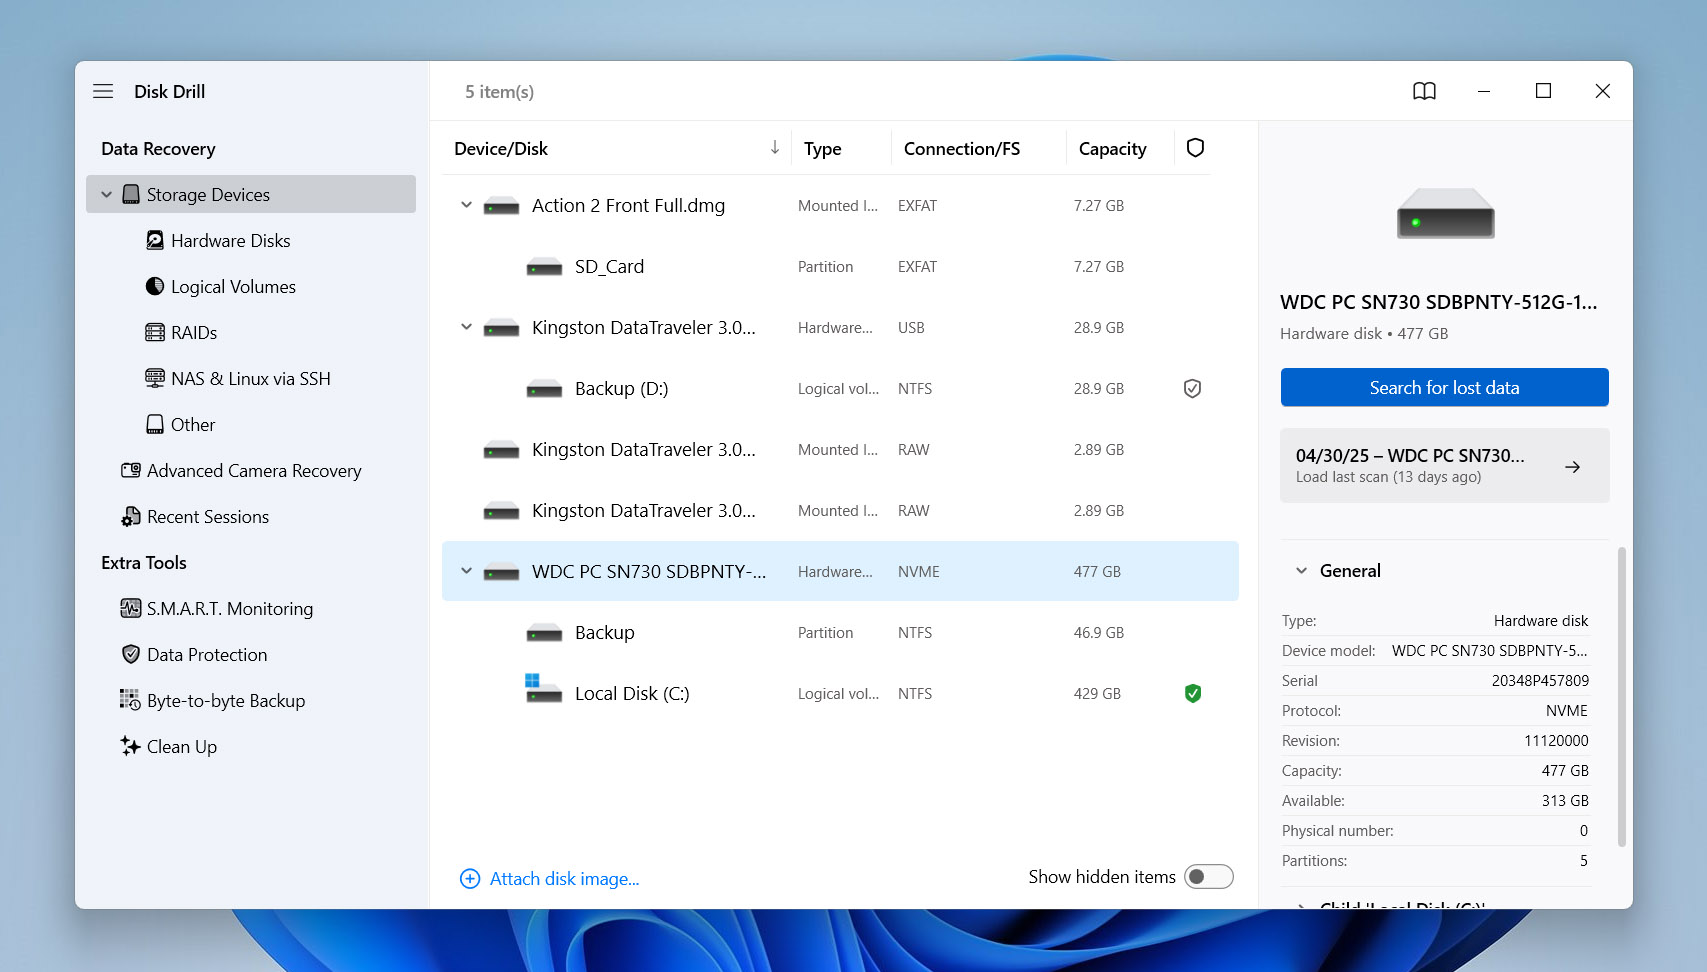This screenshot has width=1707, height=972.
Task: Click the RAIDs icon in sidebar
Action: tap(155, 332)
